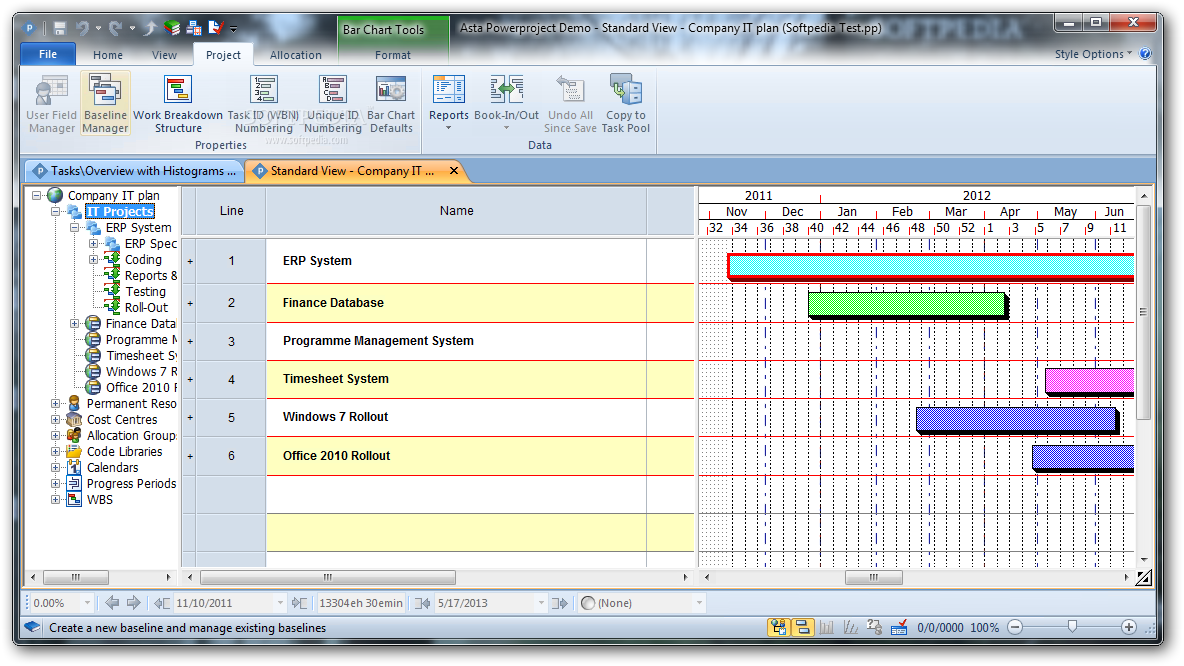Click zoom out minus button in status bar
Viewport: 1184px width, 666px height.
pyautogui.click(x=1016, y=627)
